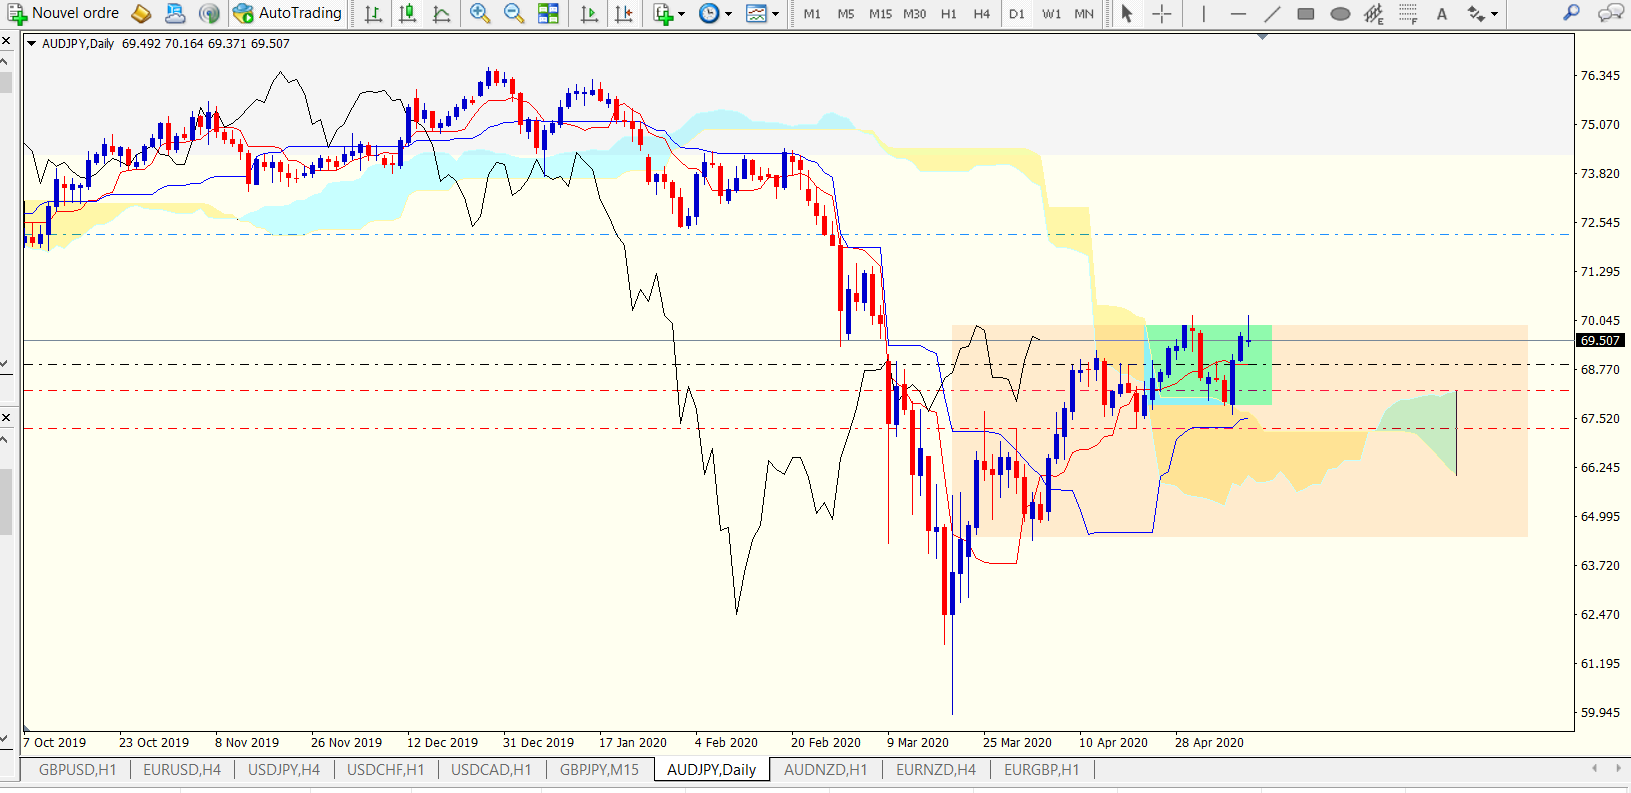
Task: Open the tile windows layout icon
Action: pos(548,13)
